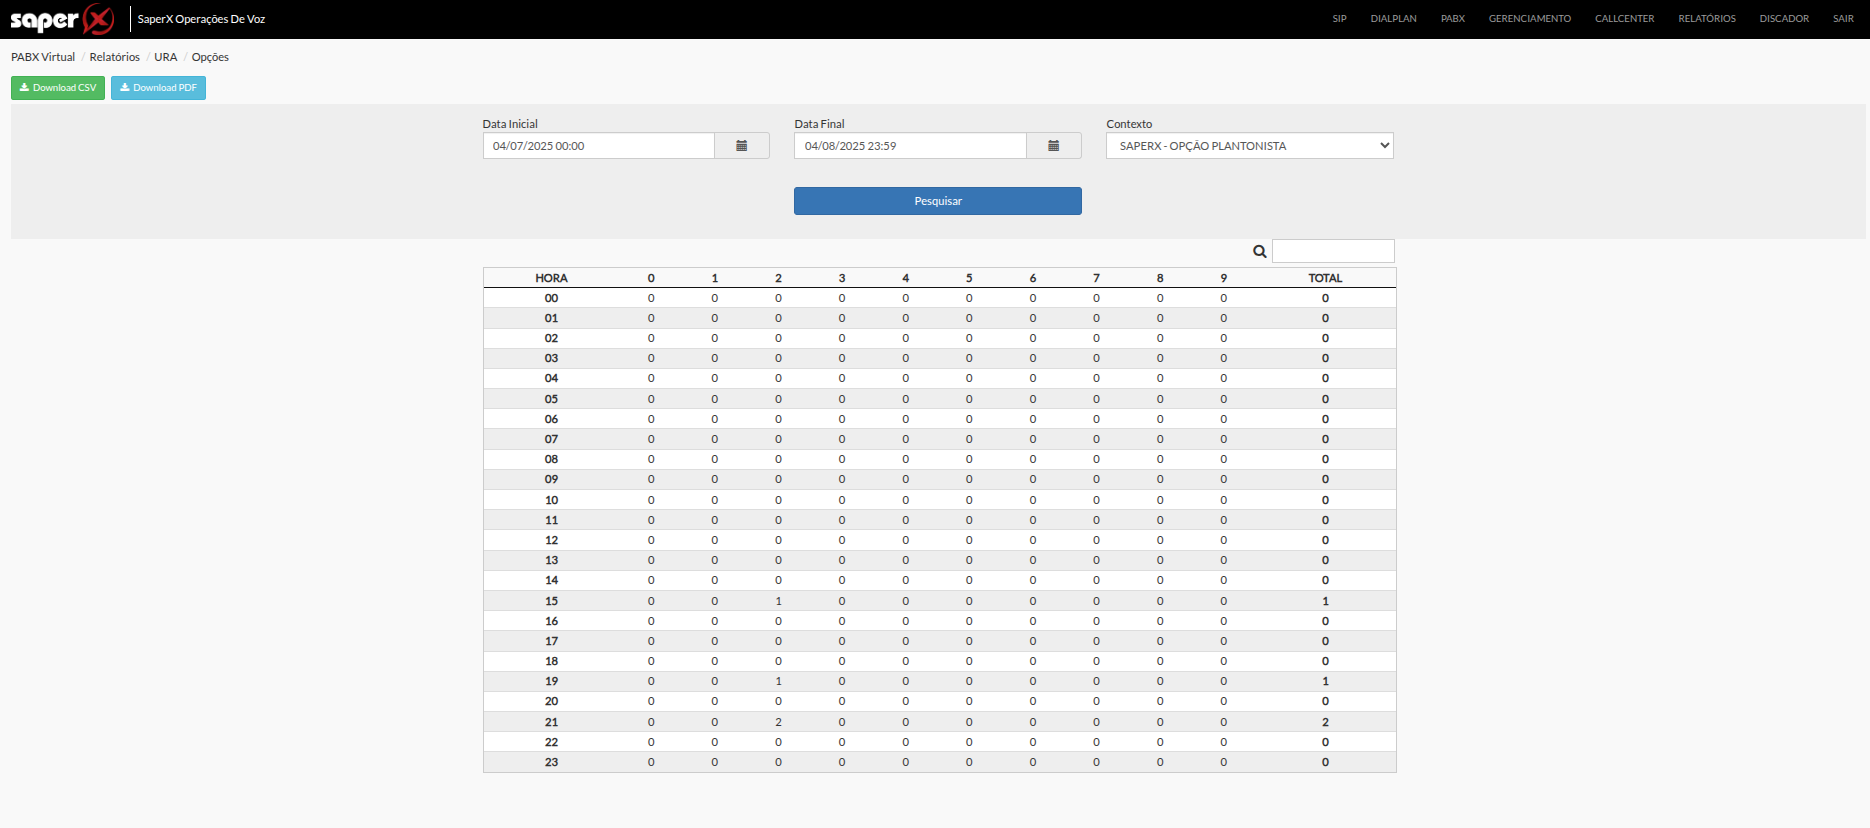
Task: Click column header 5
Action: tap(969, 278)
